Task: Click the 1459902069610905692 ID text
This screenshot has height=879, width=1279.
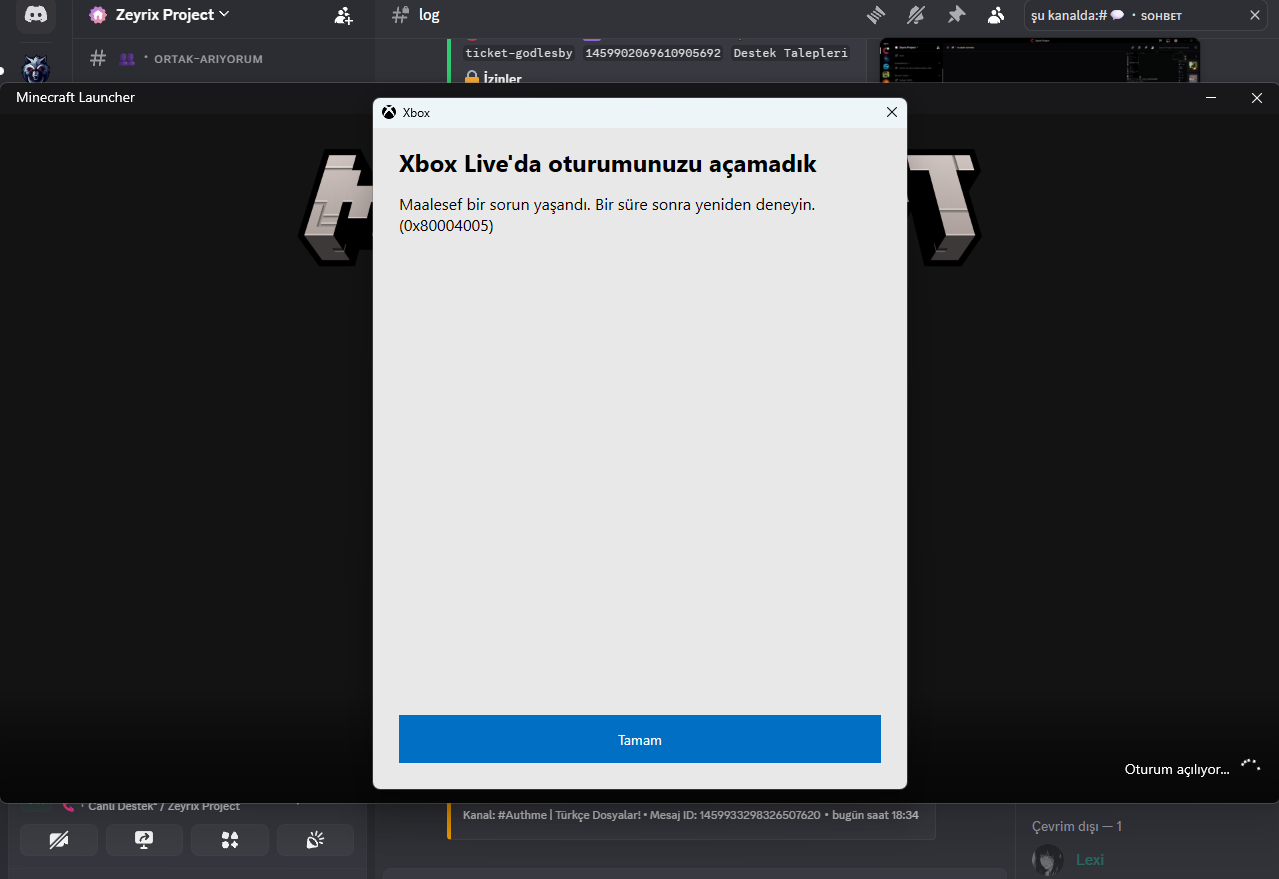Action: coord(653,53)
